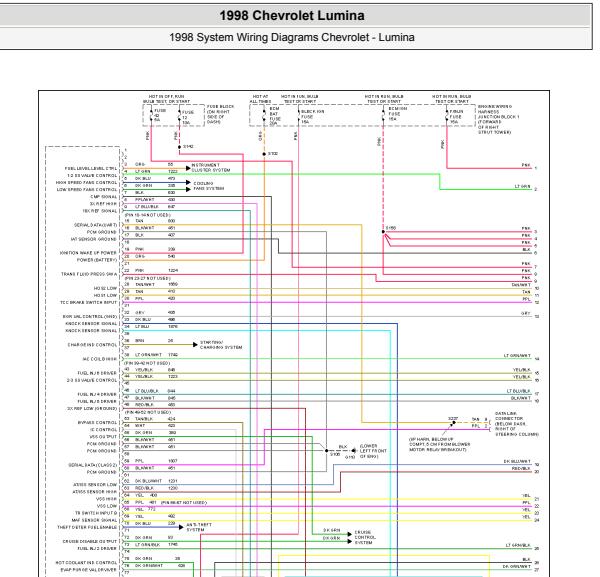Viewport: 600px width, 577px height.
Task: Click the S106 splice dot on the black wire
Action: 326,451
